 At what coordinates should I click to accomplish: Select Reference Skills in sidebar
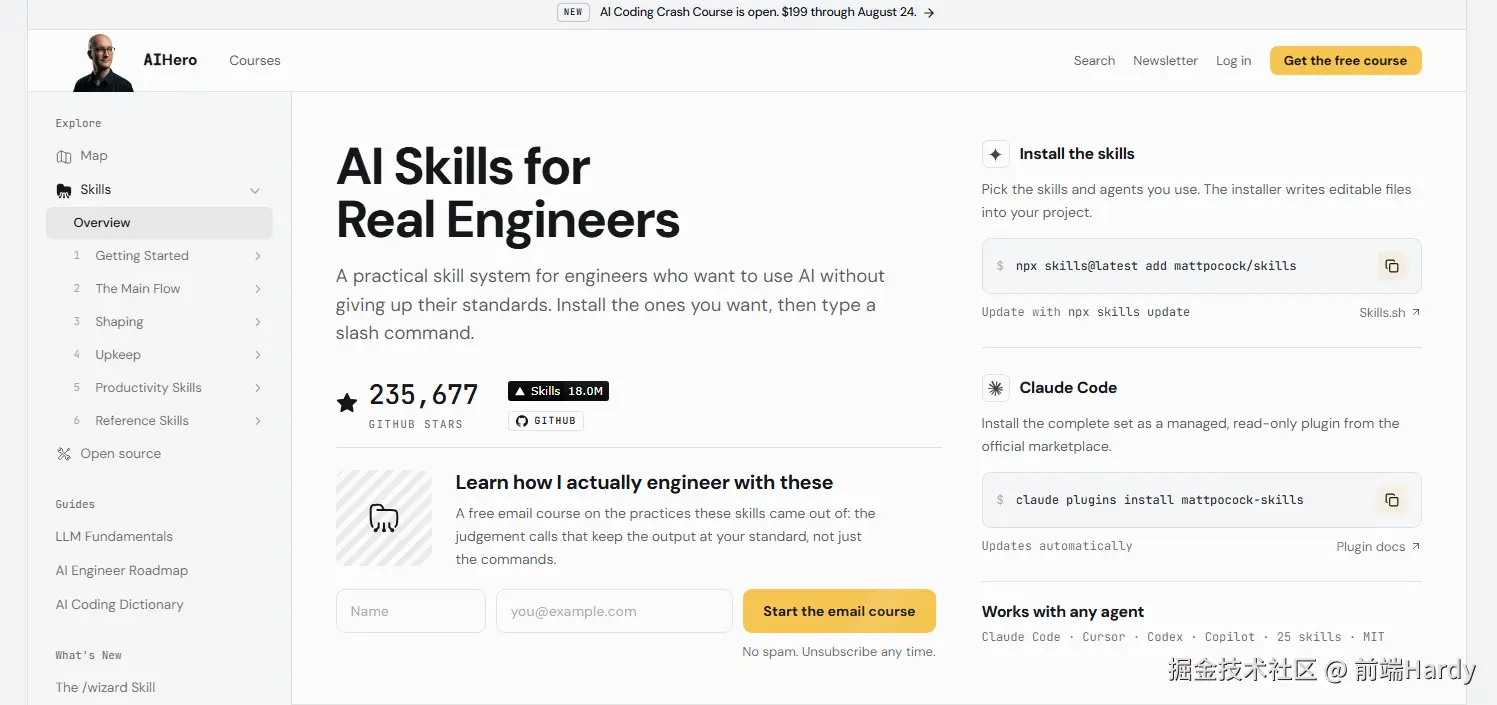pyautogui.click(x=142, y=421)
